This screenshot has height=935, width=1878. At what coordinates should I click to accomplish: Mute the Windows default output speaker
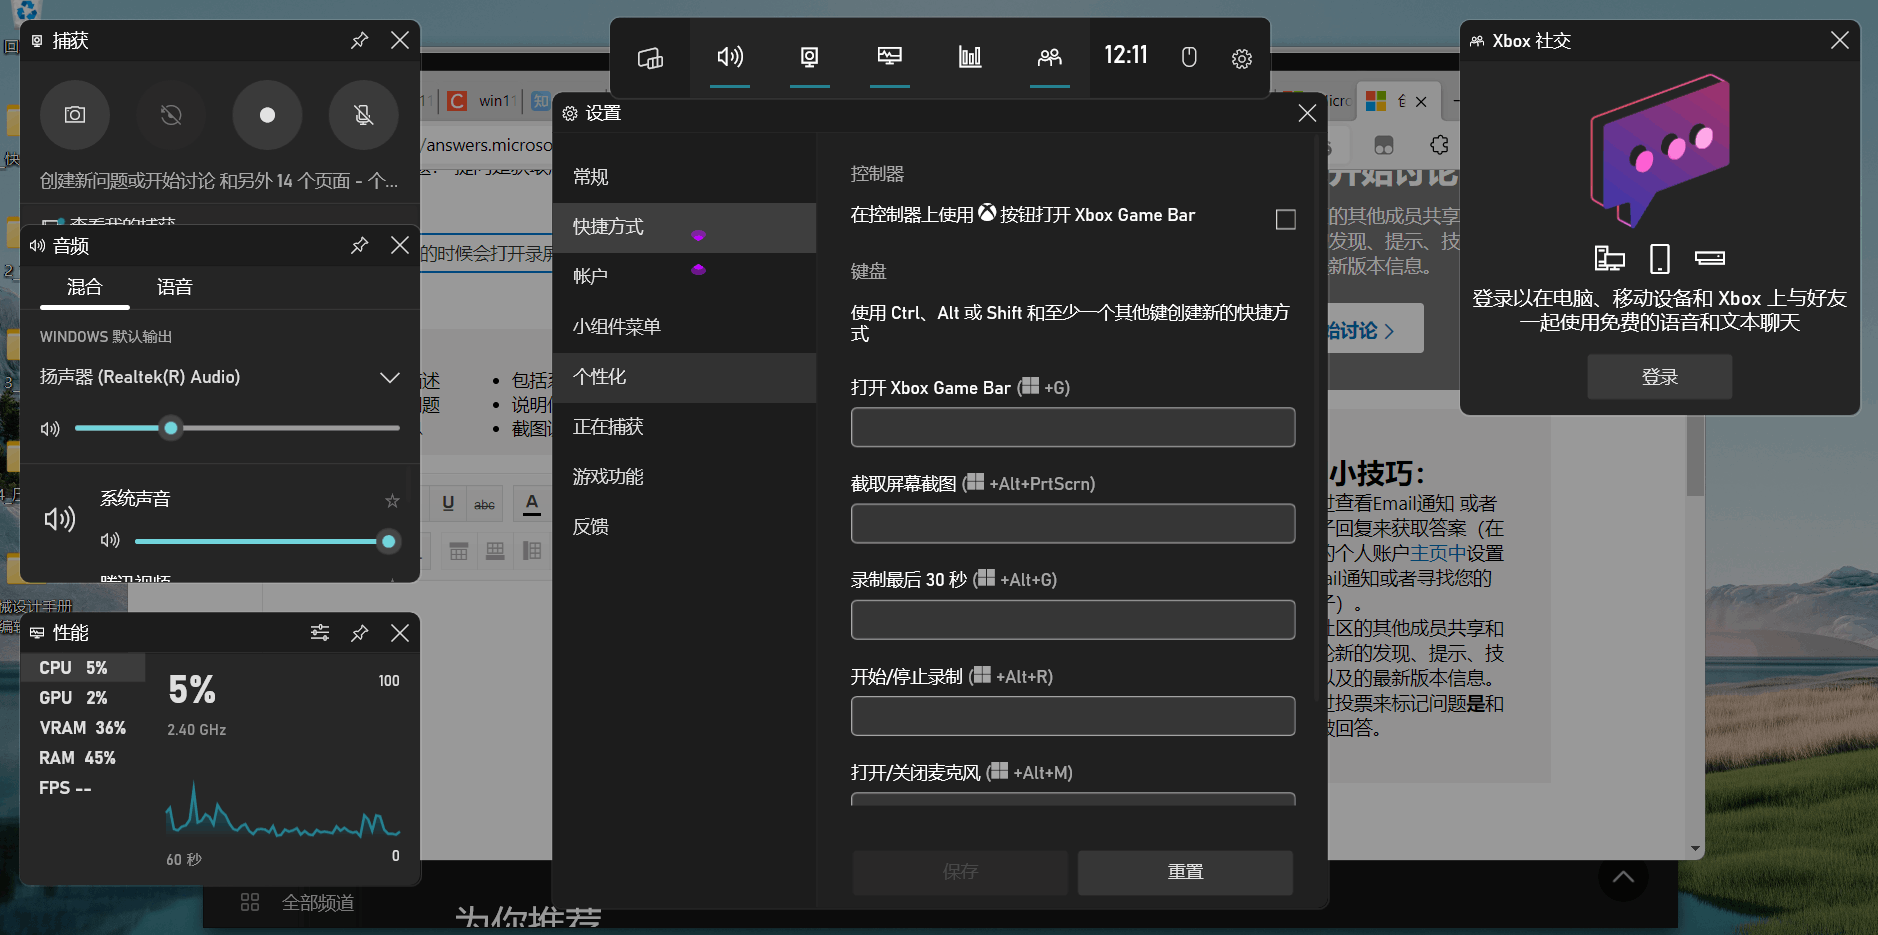(x=50, y=429)
